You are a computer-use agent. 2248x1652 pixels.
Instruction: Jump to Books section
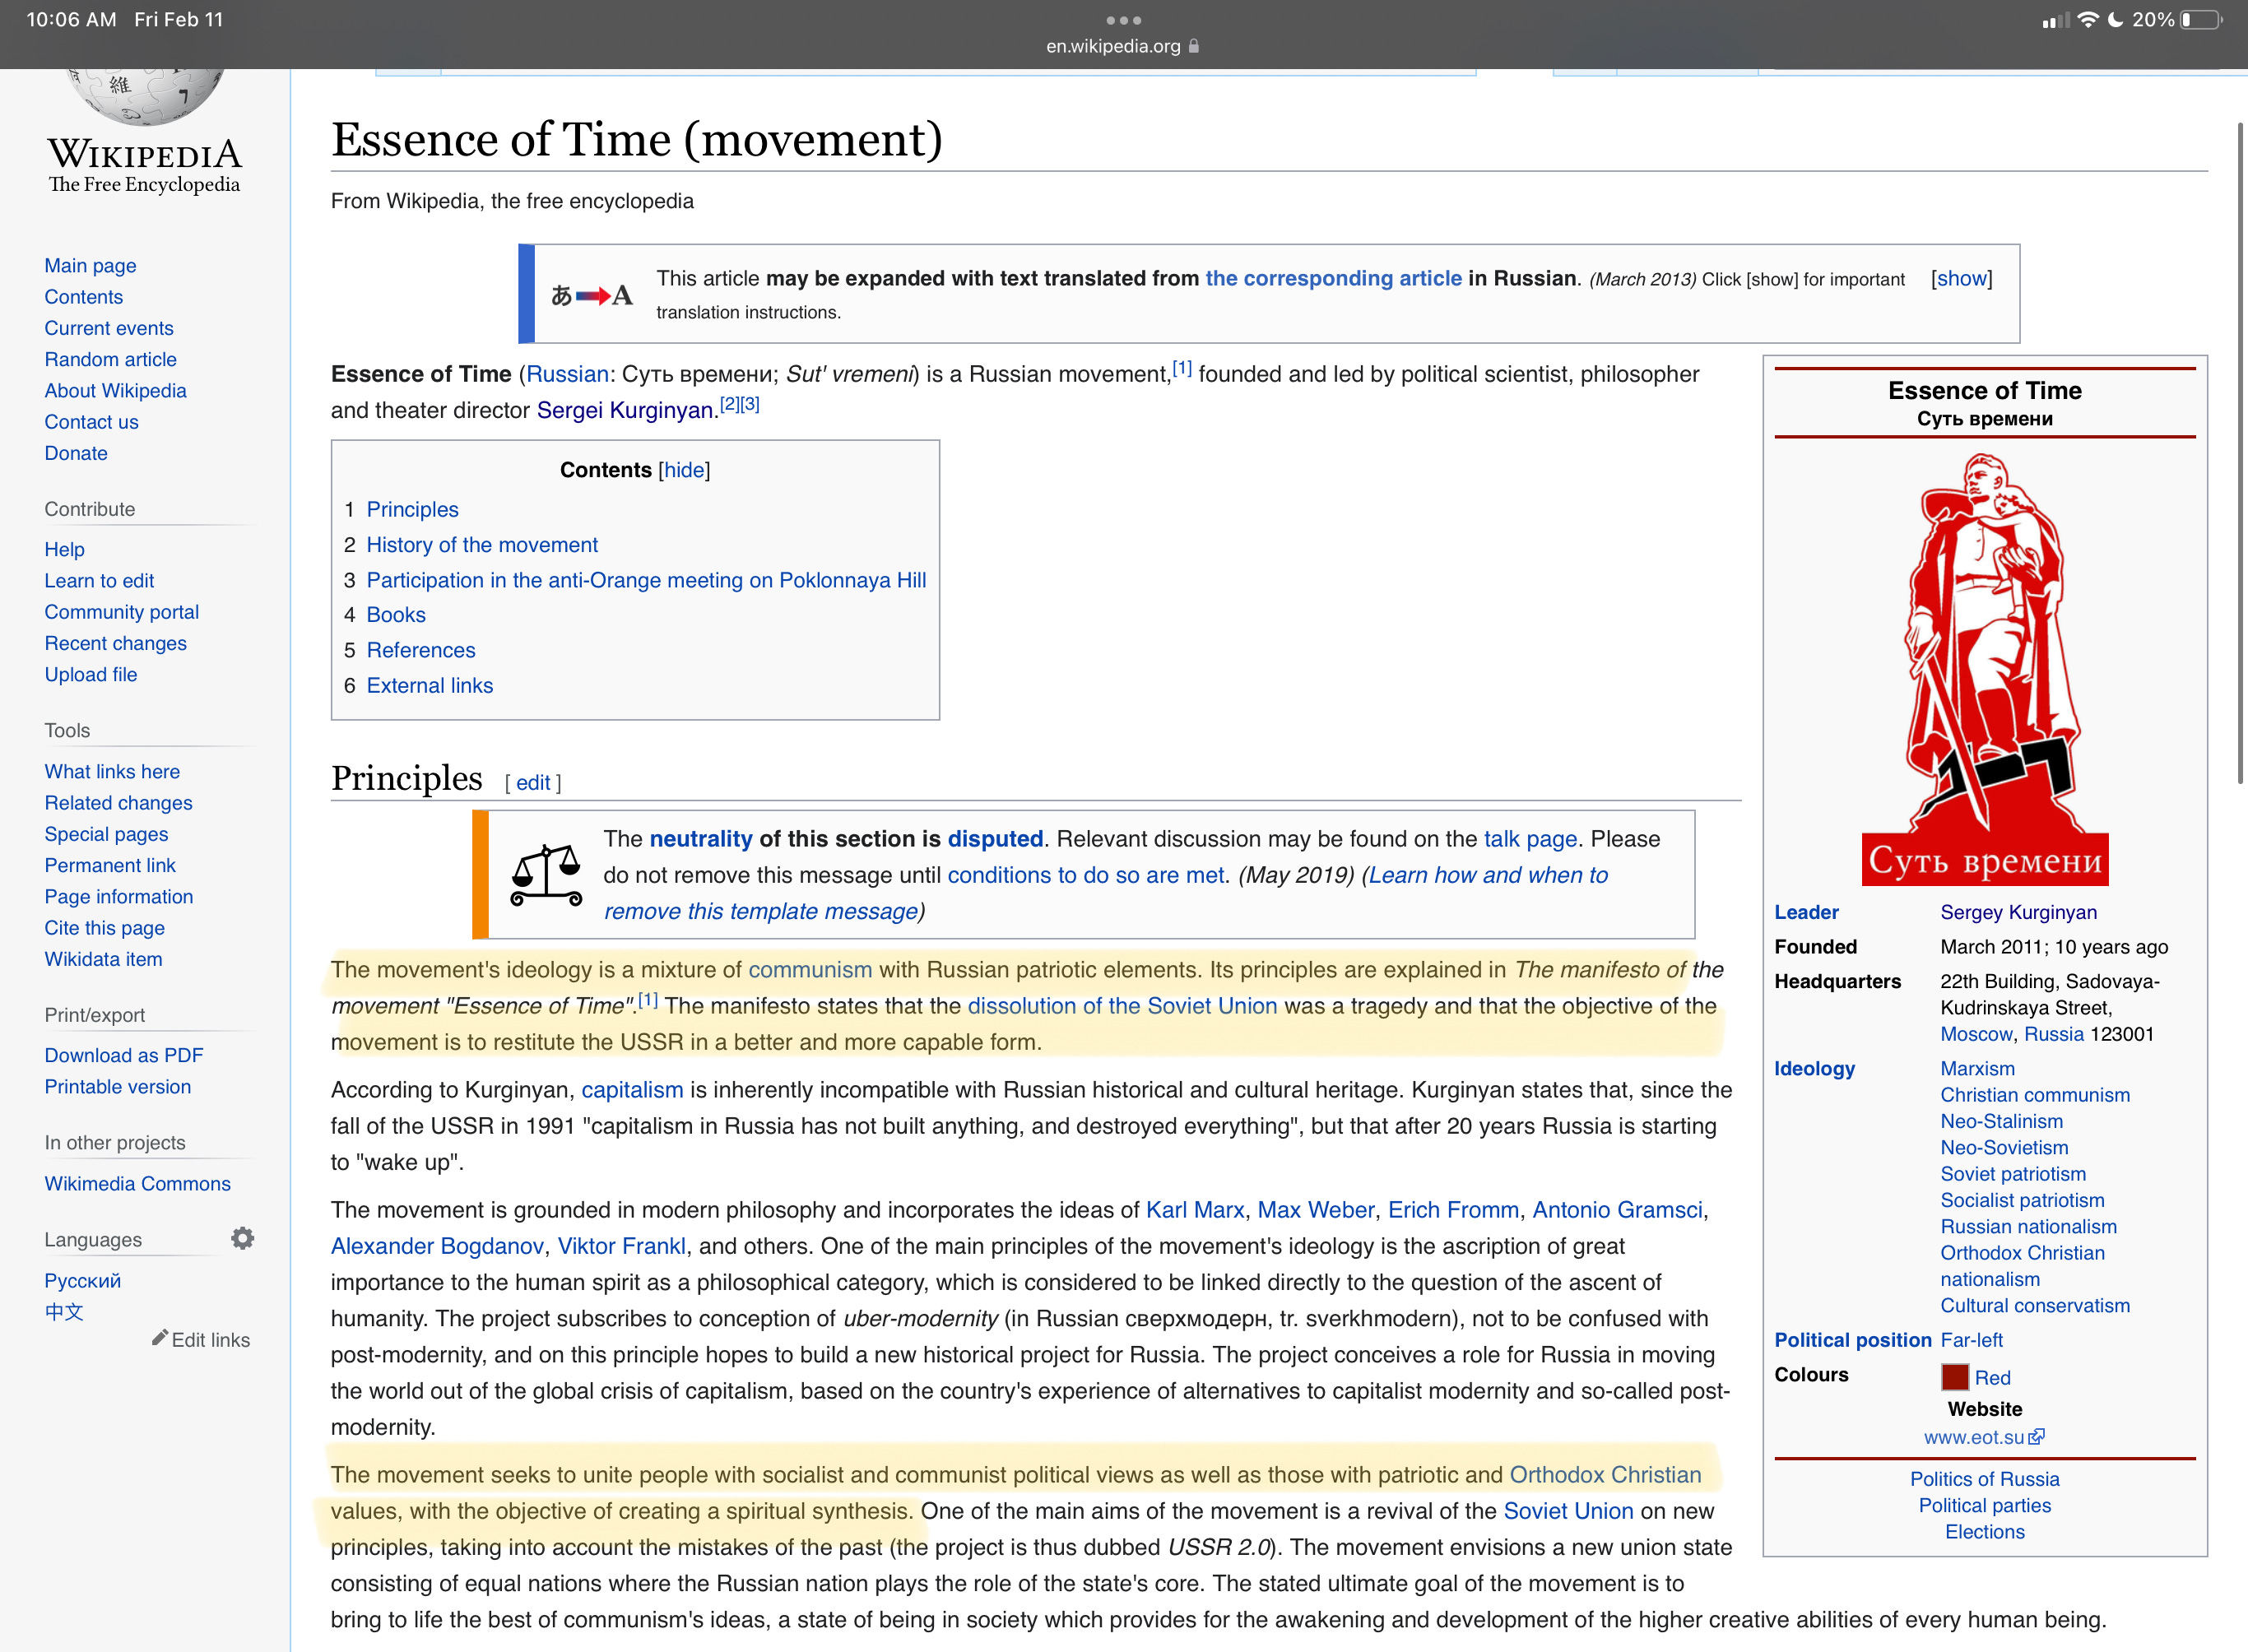[x=396, y=615]
